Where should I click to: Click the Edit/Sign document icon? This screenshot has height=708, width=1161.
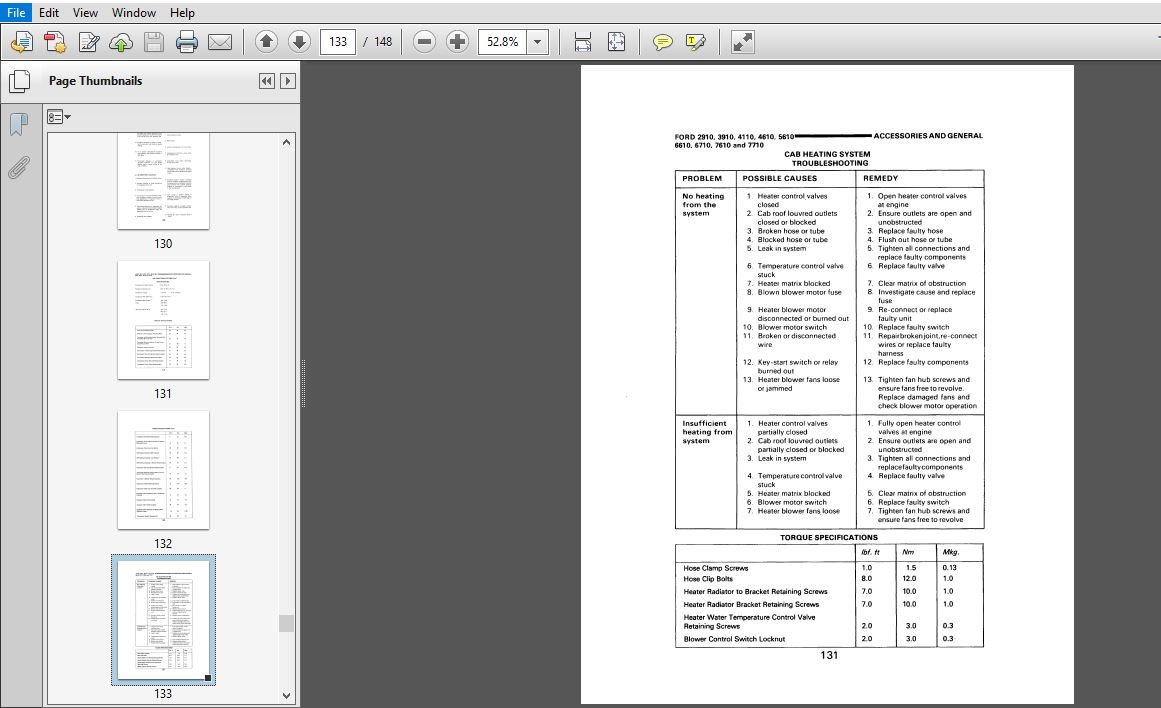coord(88,42)
